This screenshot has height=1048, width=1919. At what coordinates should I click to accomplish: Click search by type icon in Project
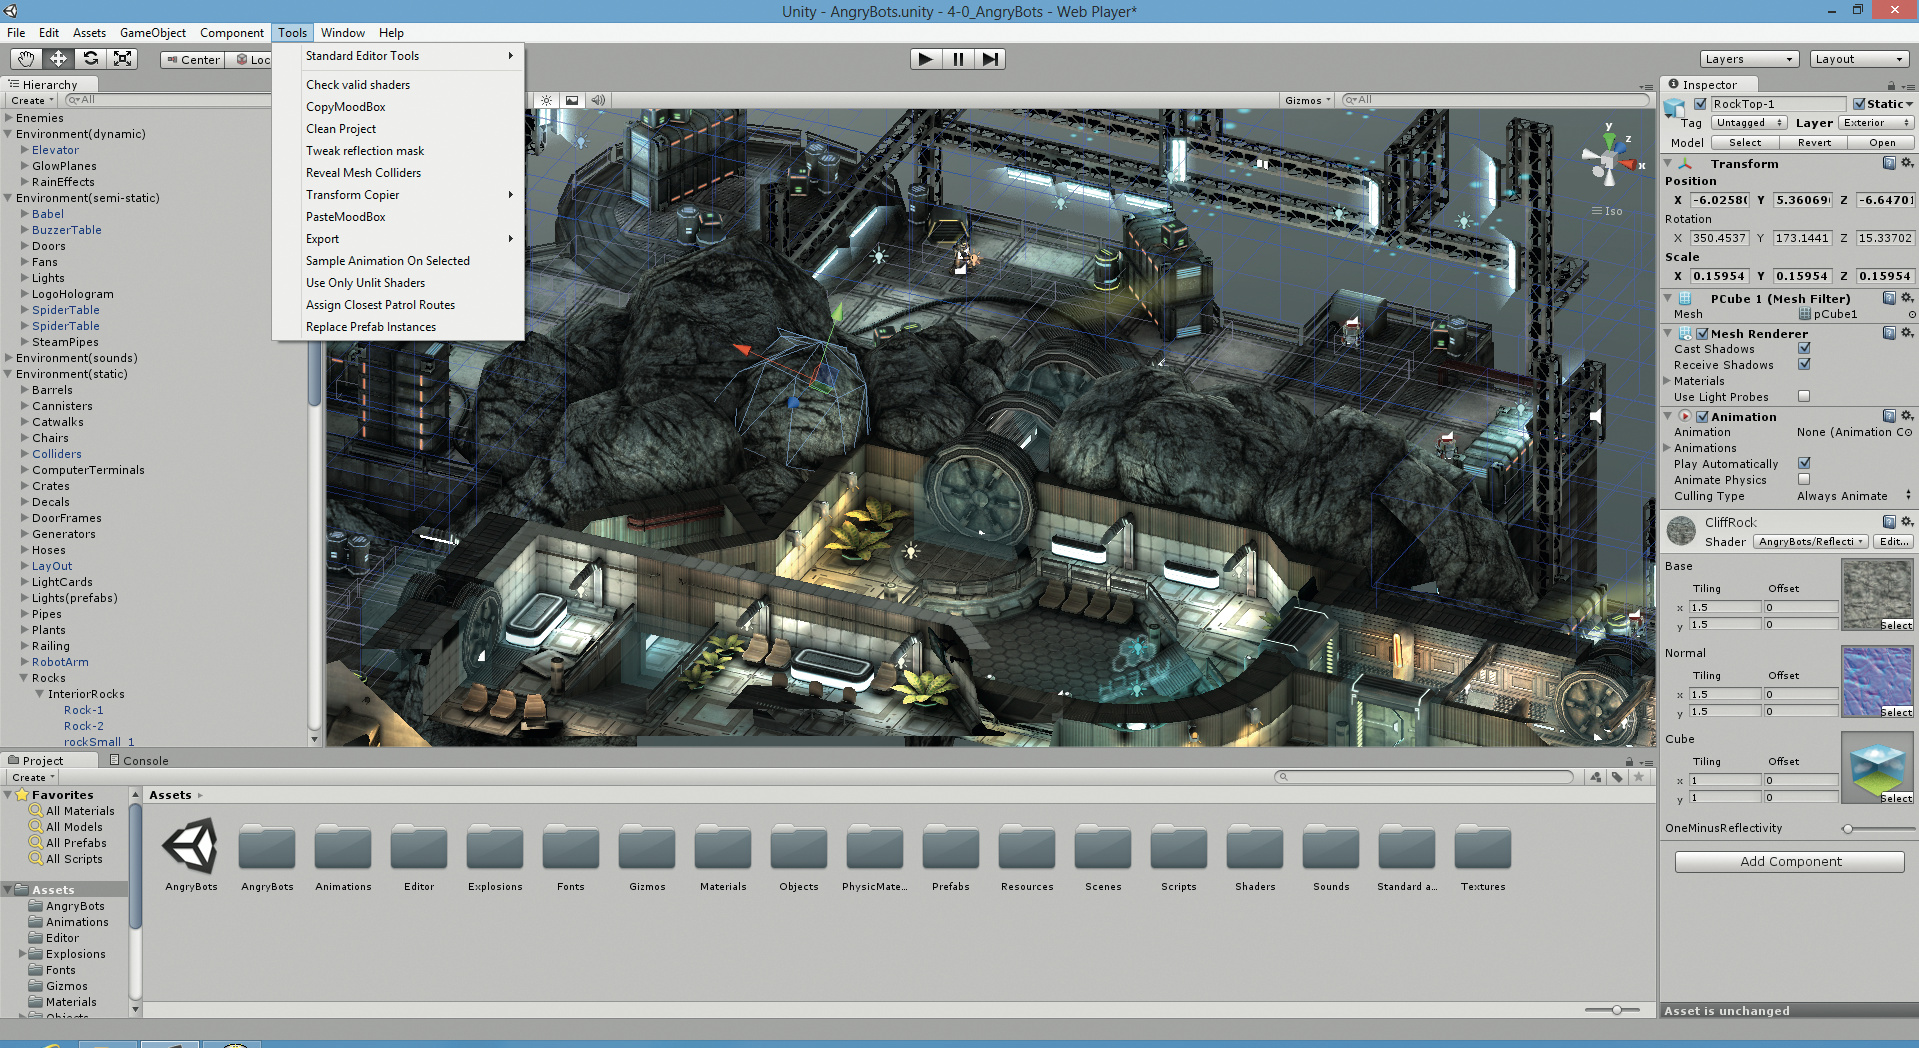coord(1596,777)
